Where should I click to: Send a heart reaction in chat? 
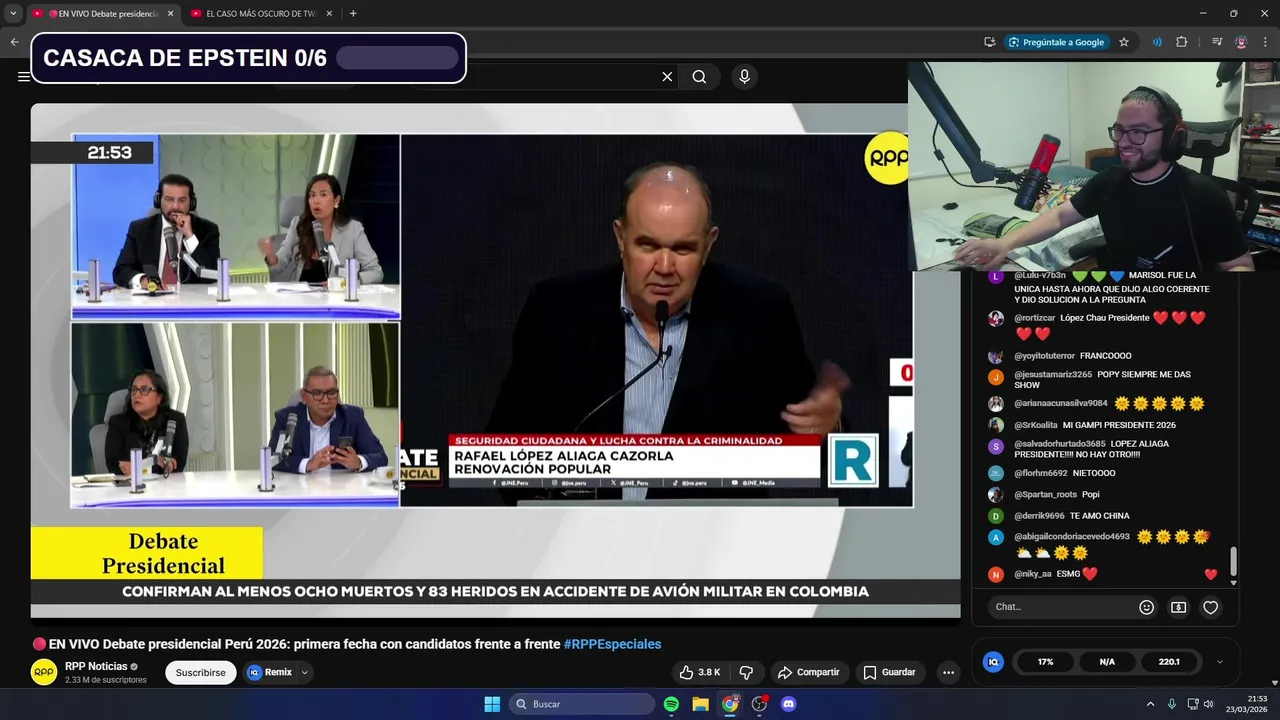[1210, 607]
